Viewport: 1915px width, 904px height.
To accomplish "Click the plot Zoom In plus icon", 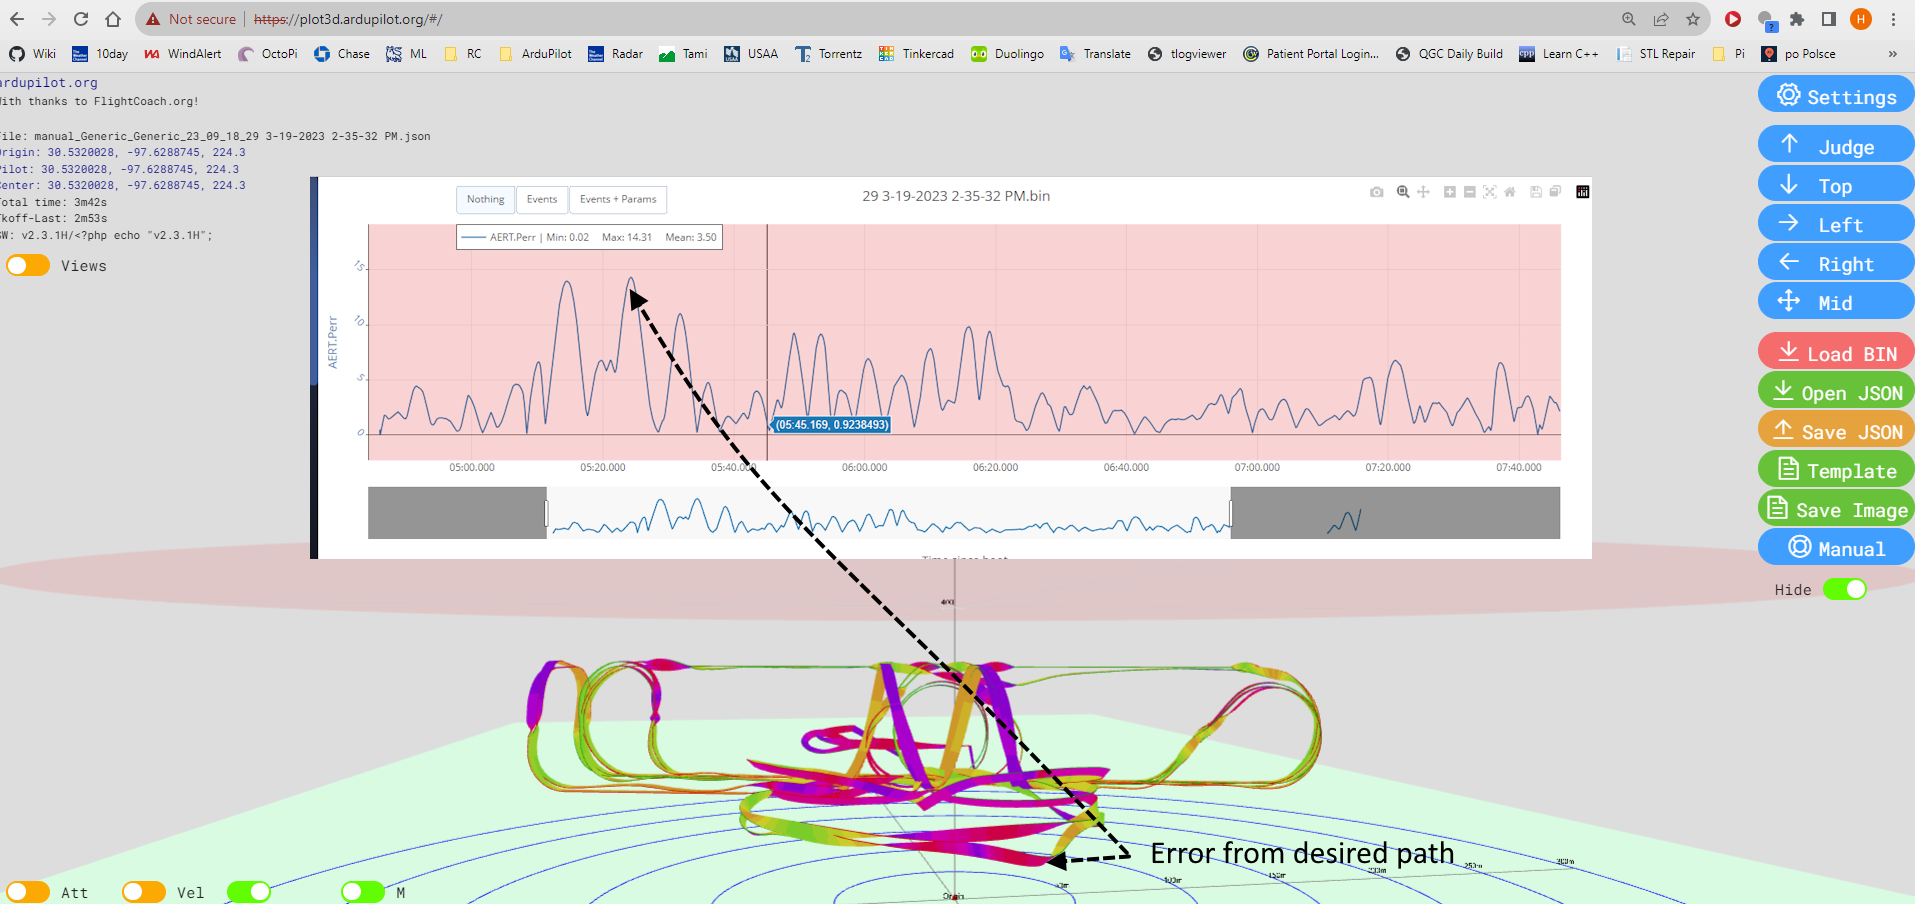I will pyautogui.click(x=1449, y=192).
